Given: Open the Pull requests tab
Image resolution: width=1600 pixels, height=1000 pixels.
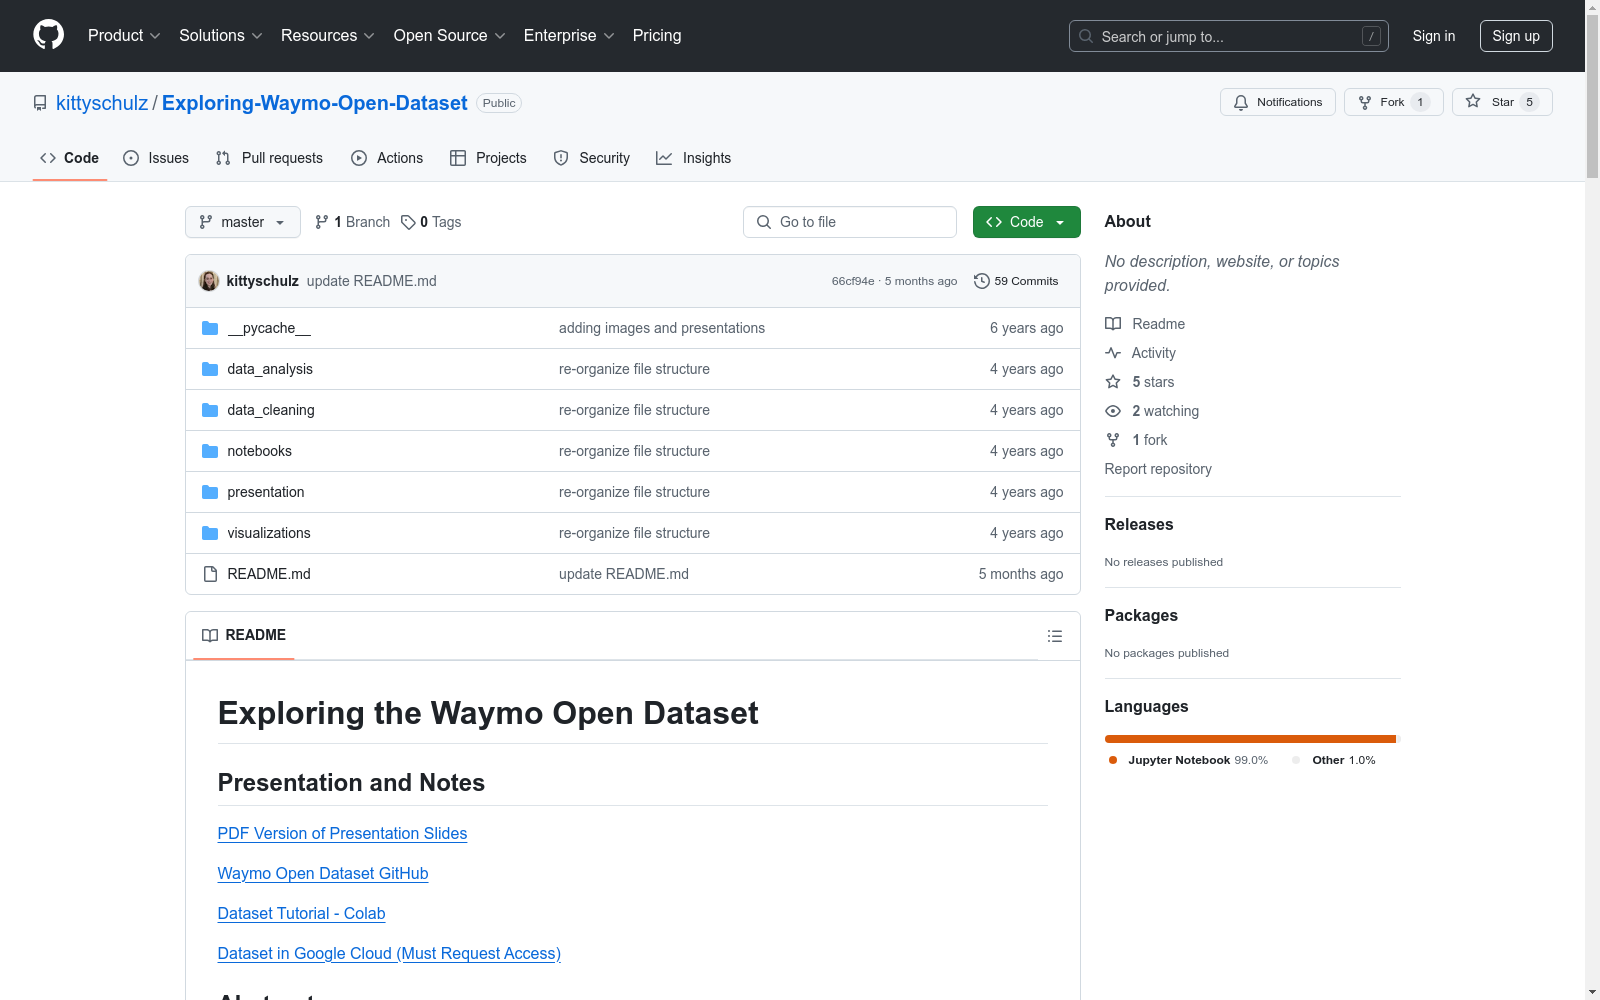Looking at the screenshot, I should click(269, 158).
